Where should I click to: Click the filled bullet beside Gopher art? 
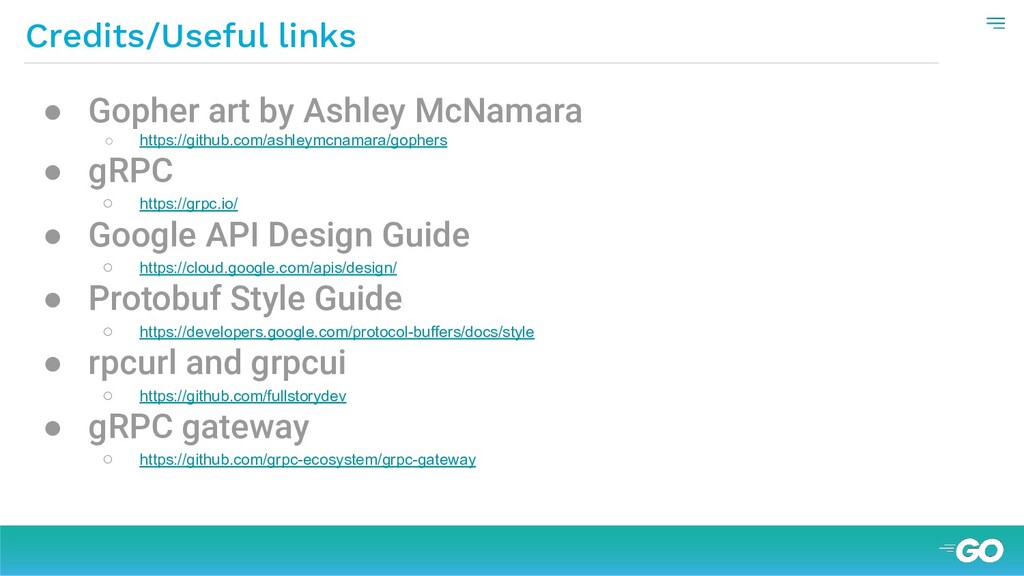pos(54,112)
